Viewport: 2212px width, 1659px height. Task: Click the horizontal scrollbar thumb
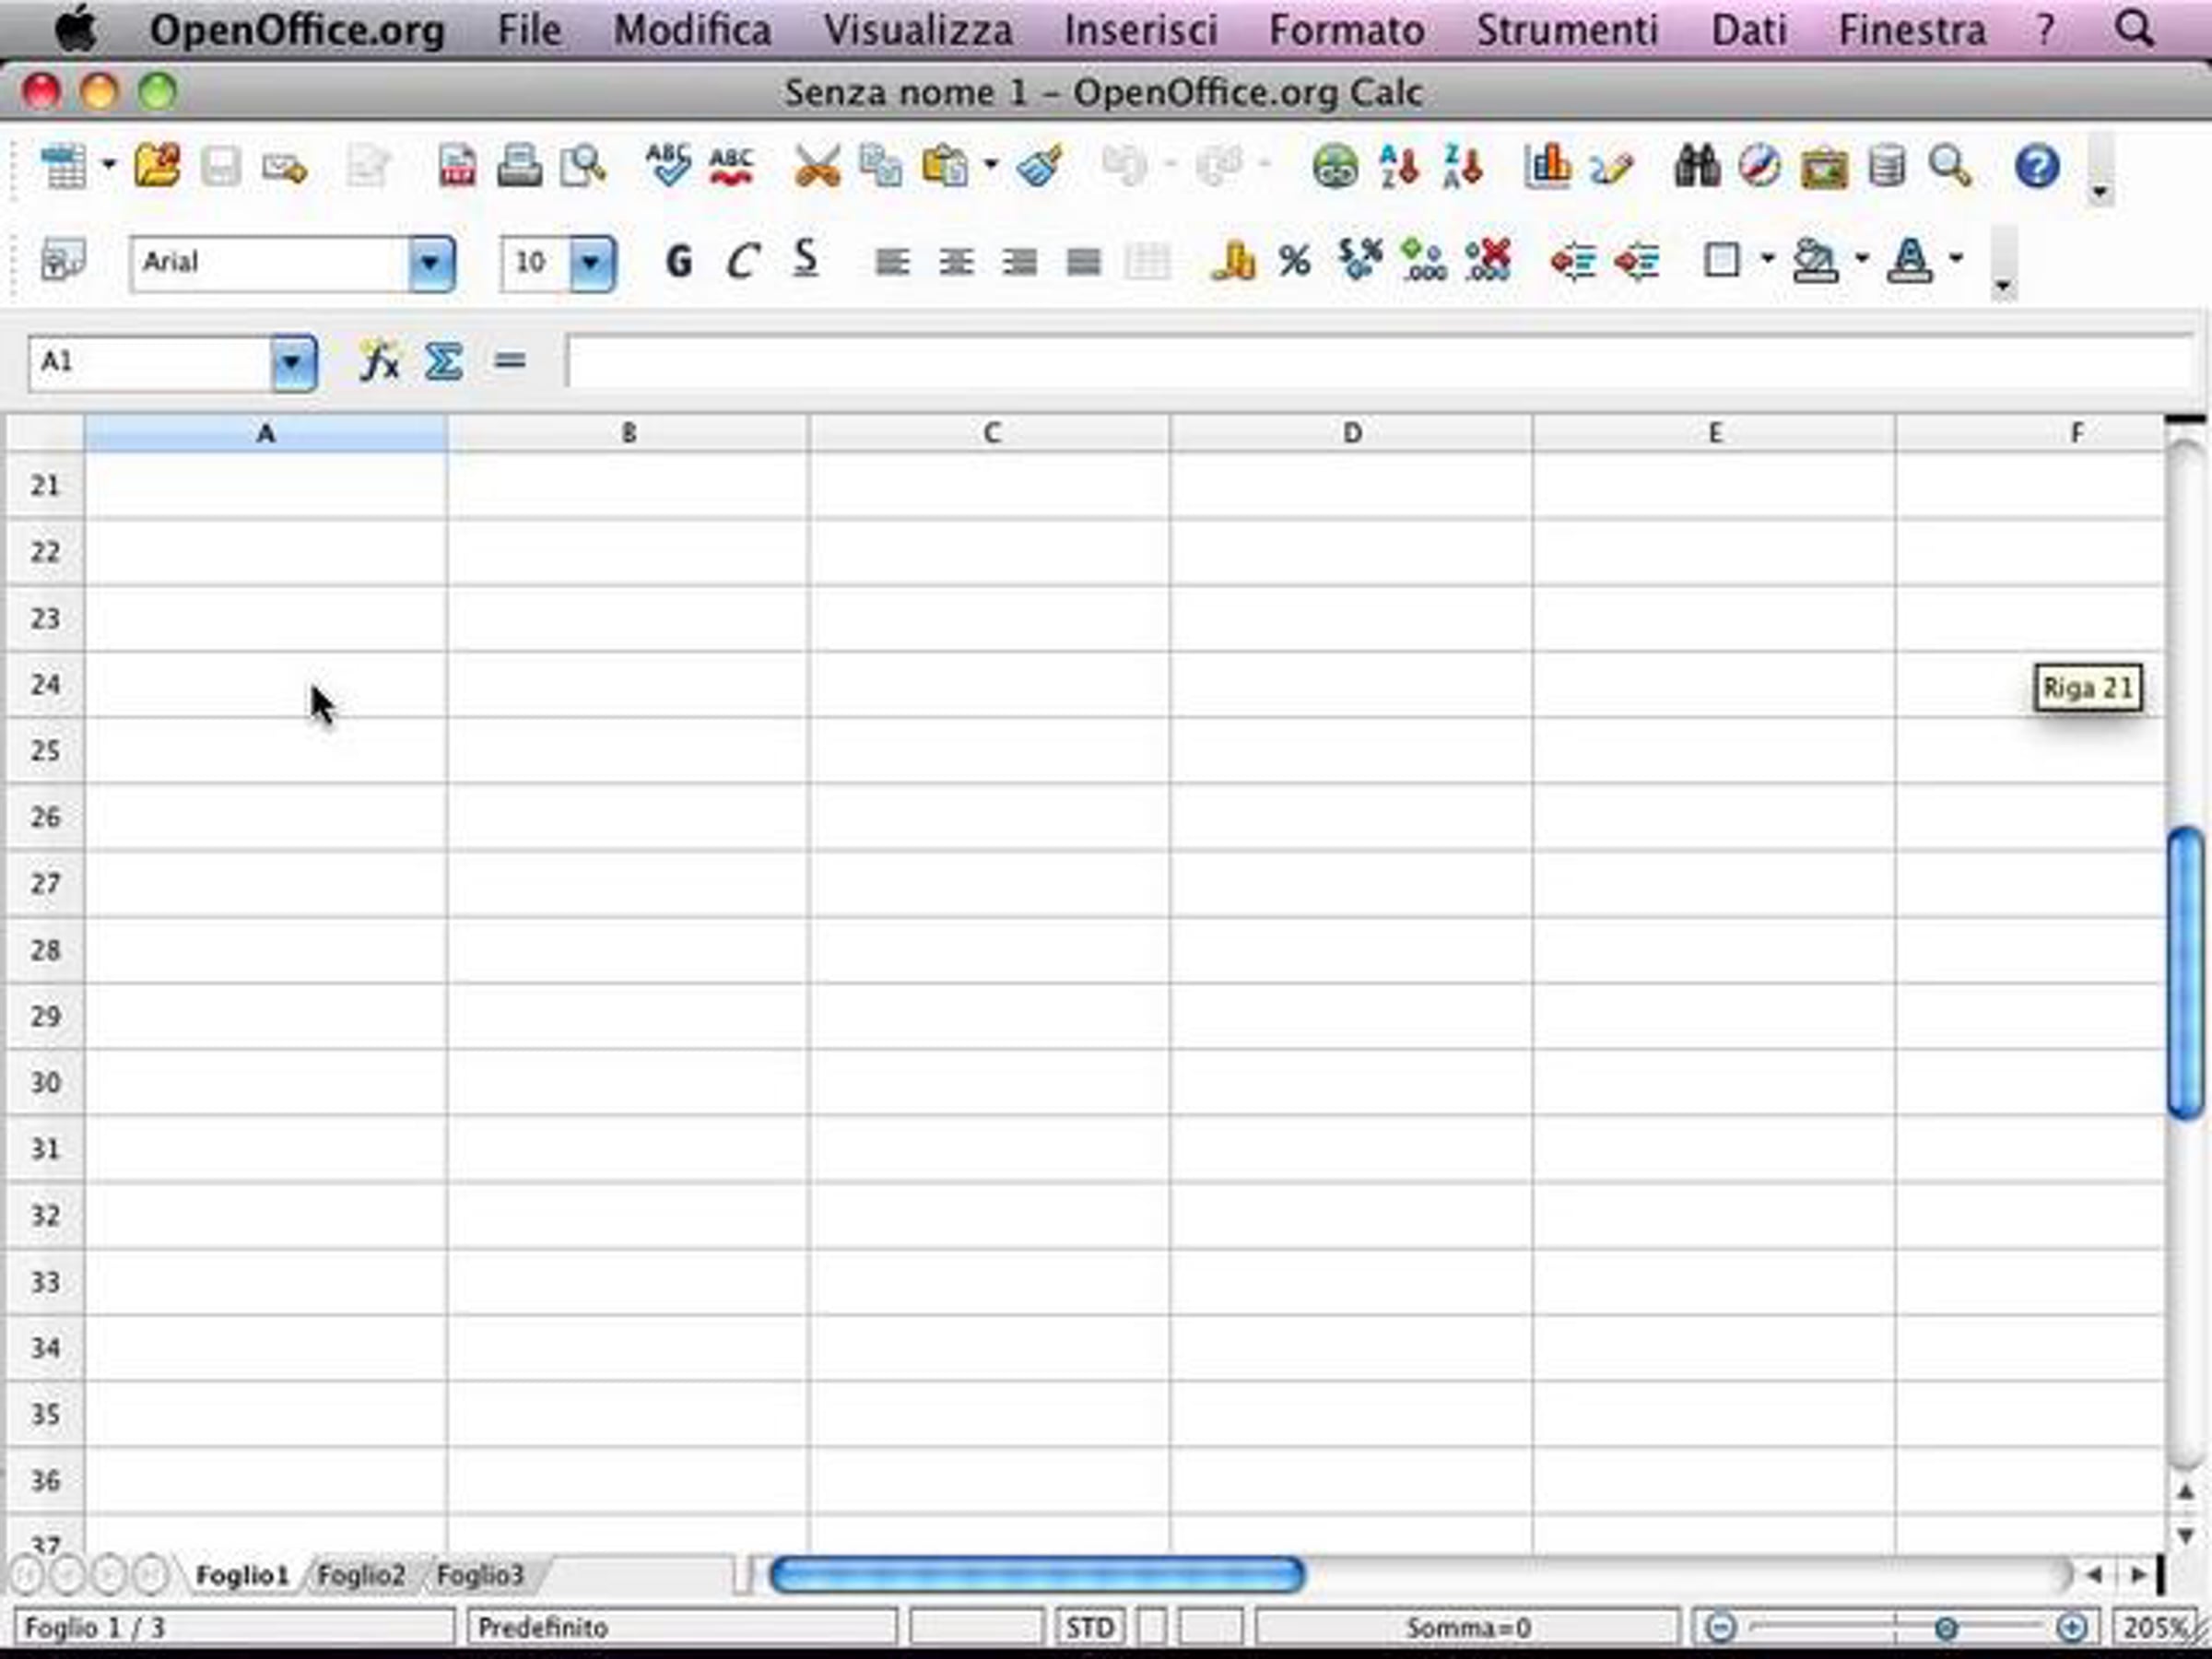[1037, 1575]
